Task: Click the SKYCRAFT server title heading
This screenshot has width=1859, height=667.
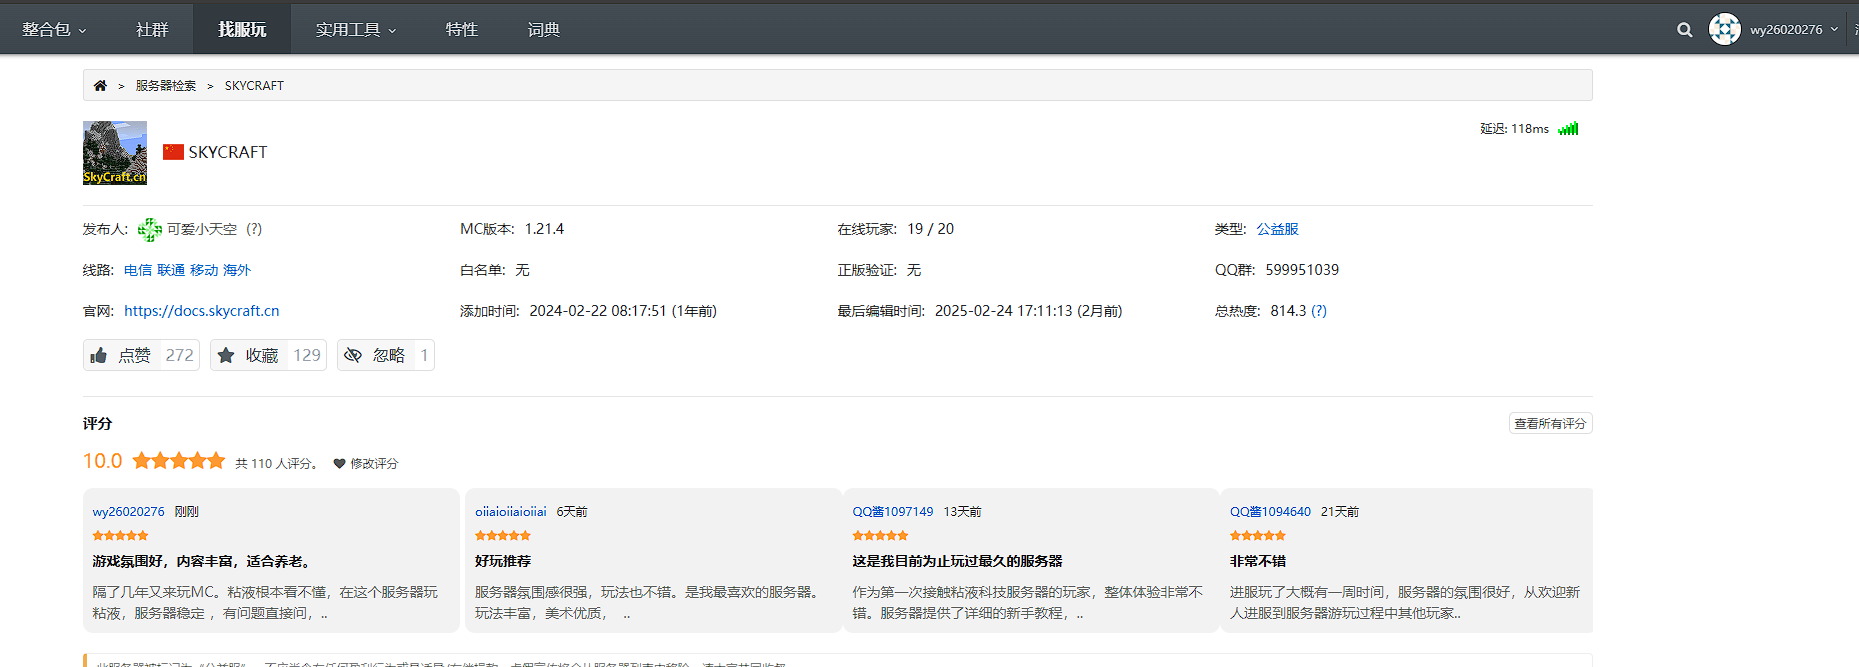Action: click(x=228, y=152)
